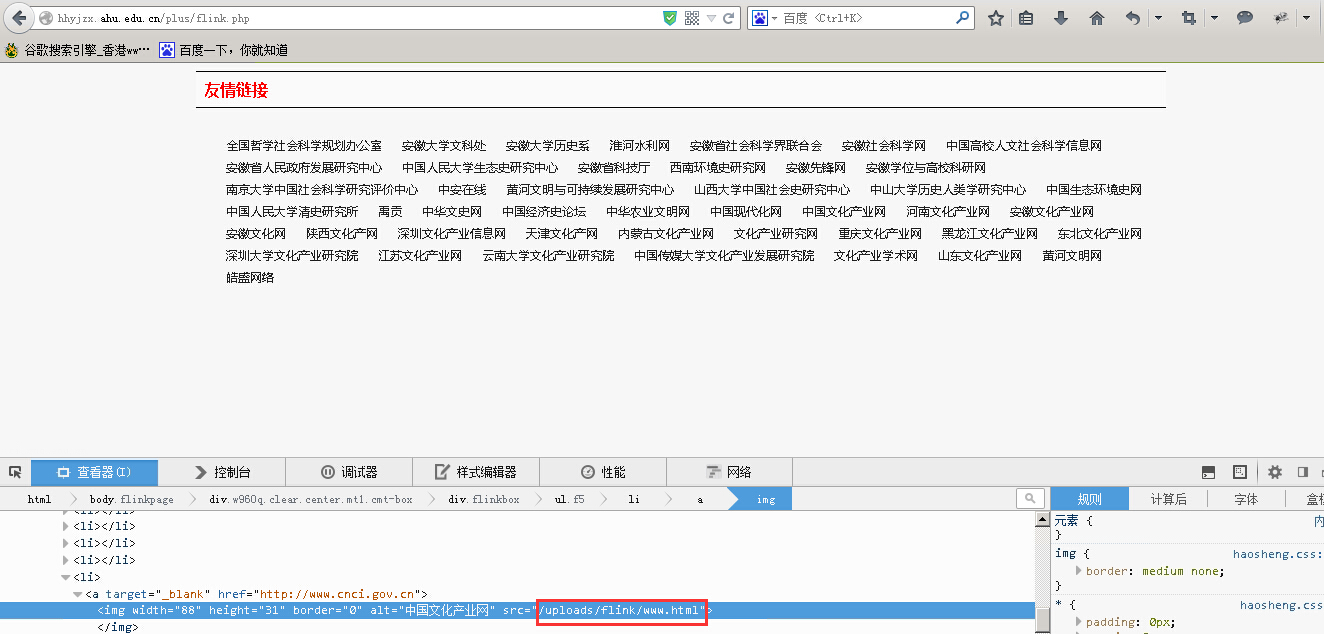
Task: Click the site identity globe icon
Action: (45, 18)
